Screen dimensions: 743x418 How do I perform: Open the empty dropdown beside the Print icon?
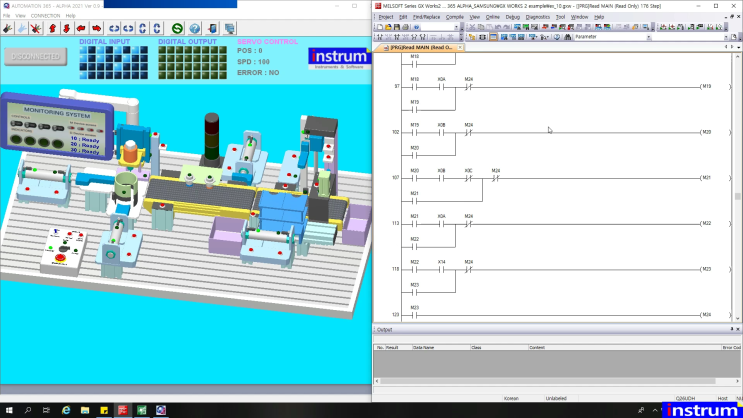(x=456, y=27)
